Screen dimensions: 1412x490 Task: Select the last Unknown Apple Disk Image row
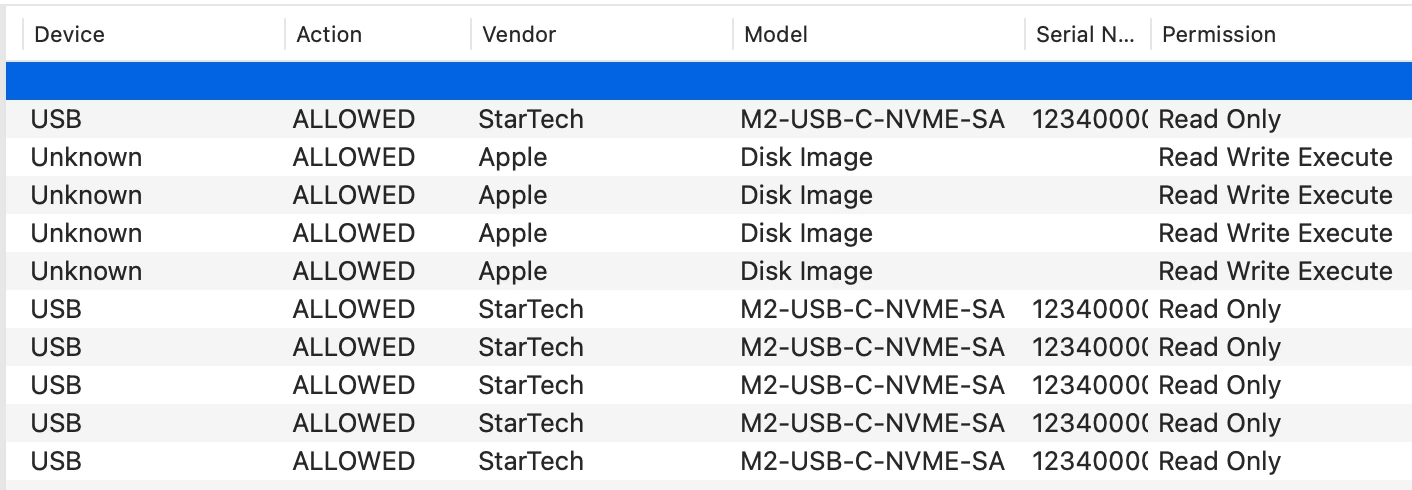(x=709, y=271)
